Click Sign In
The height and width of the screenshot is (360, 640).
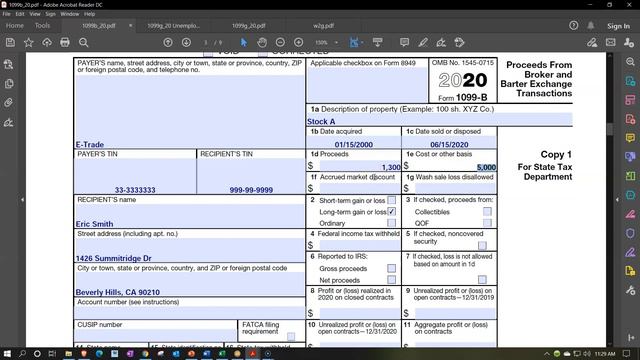click(x=618, y=26)
